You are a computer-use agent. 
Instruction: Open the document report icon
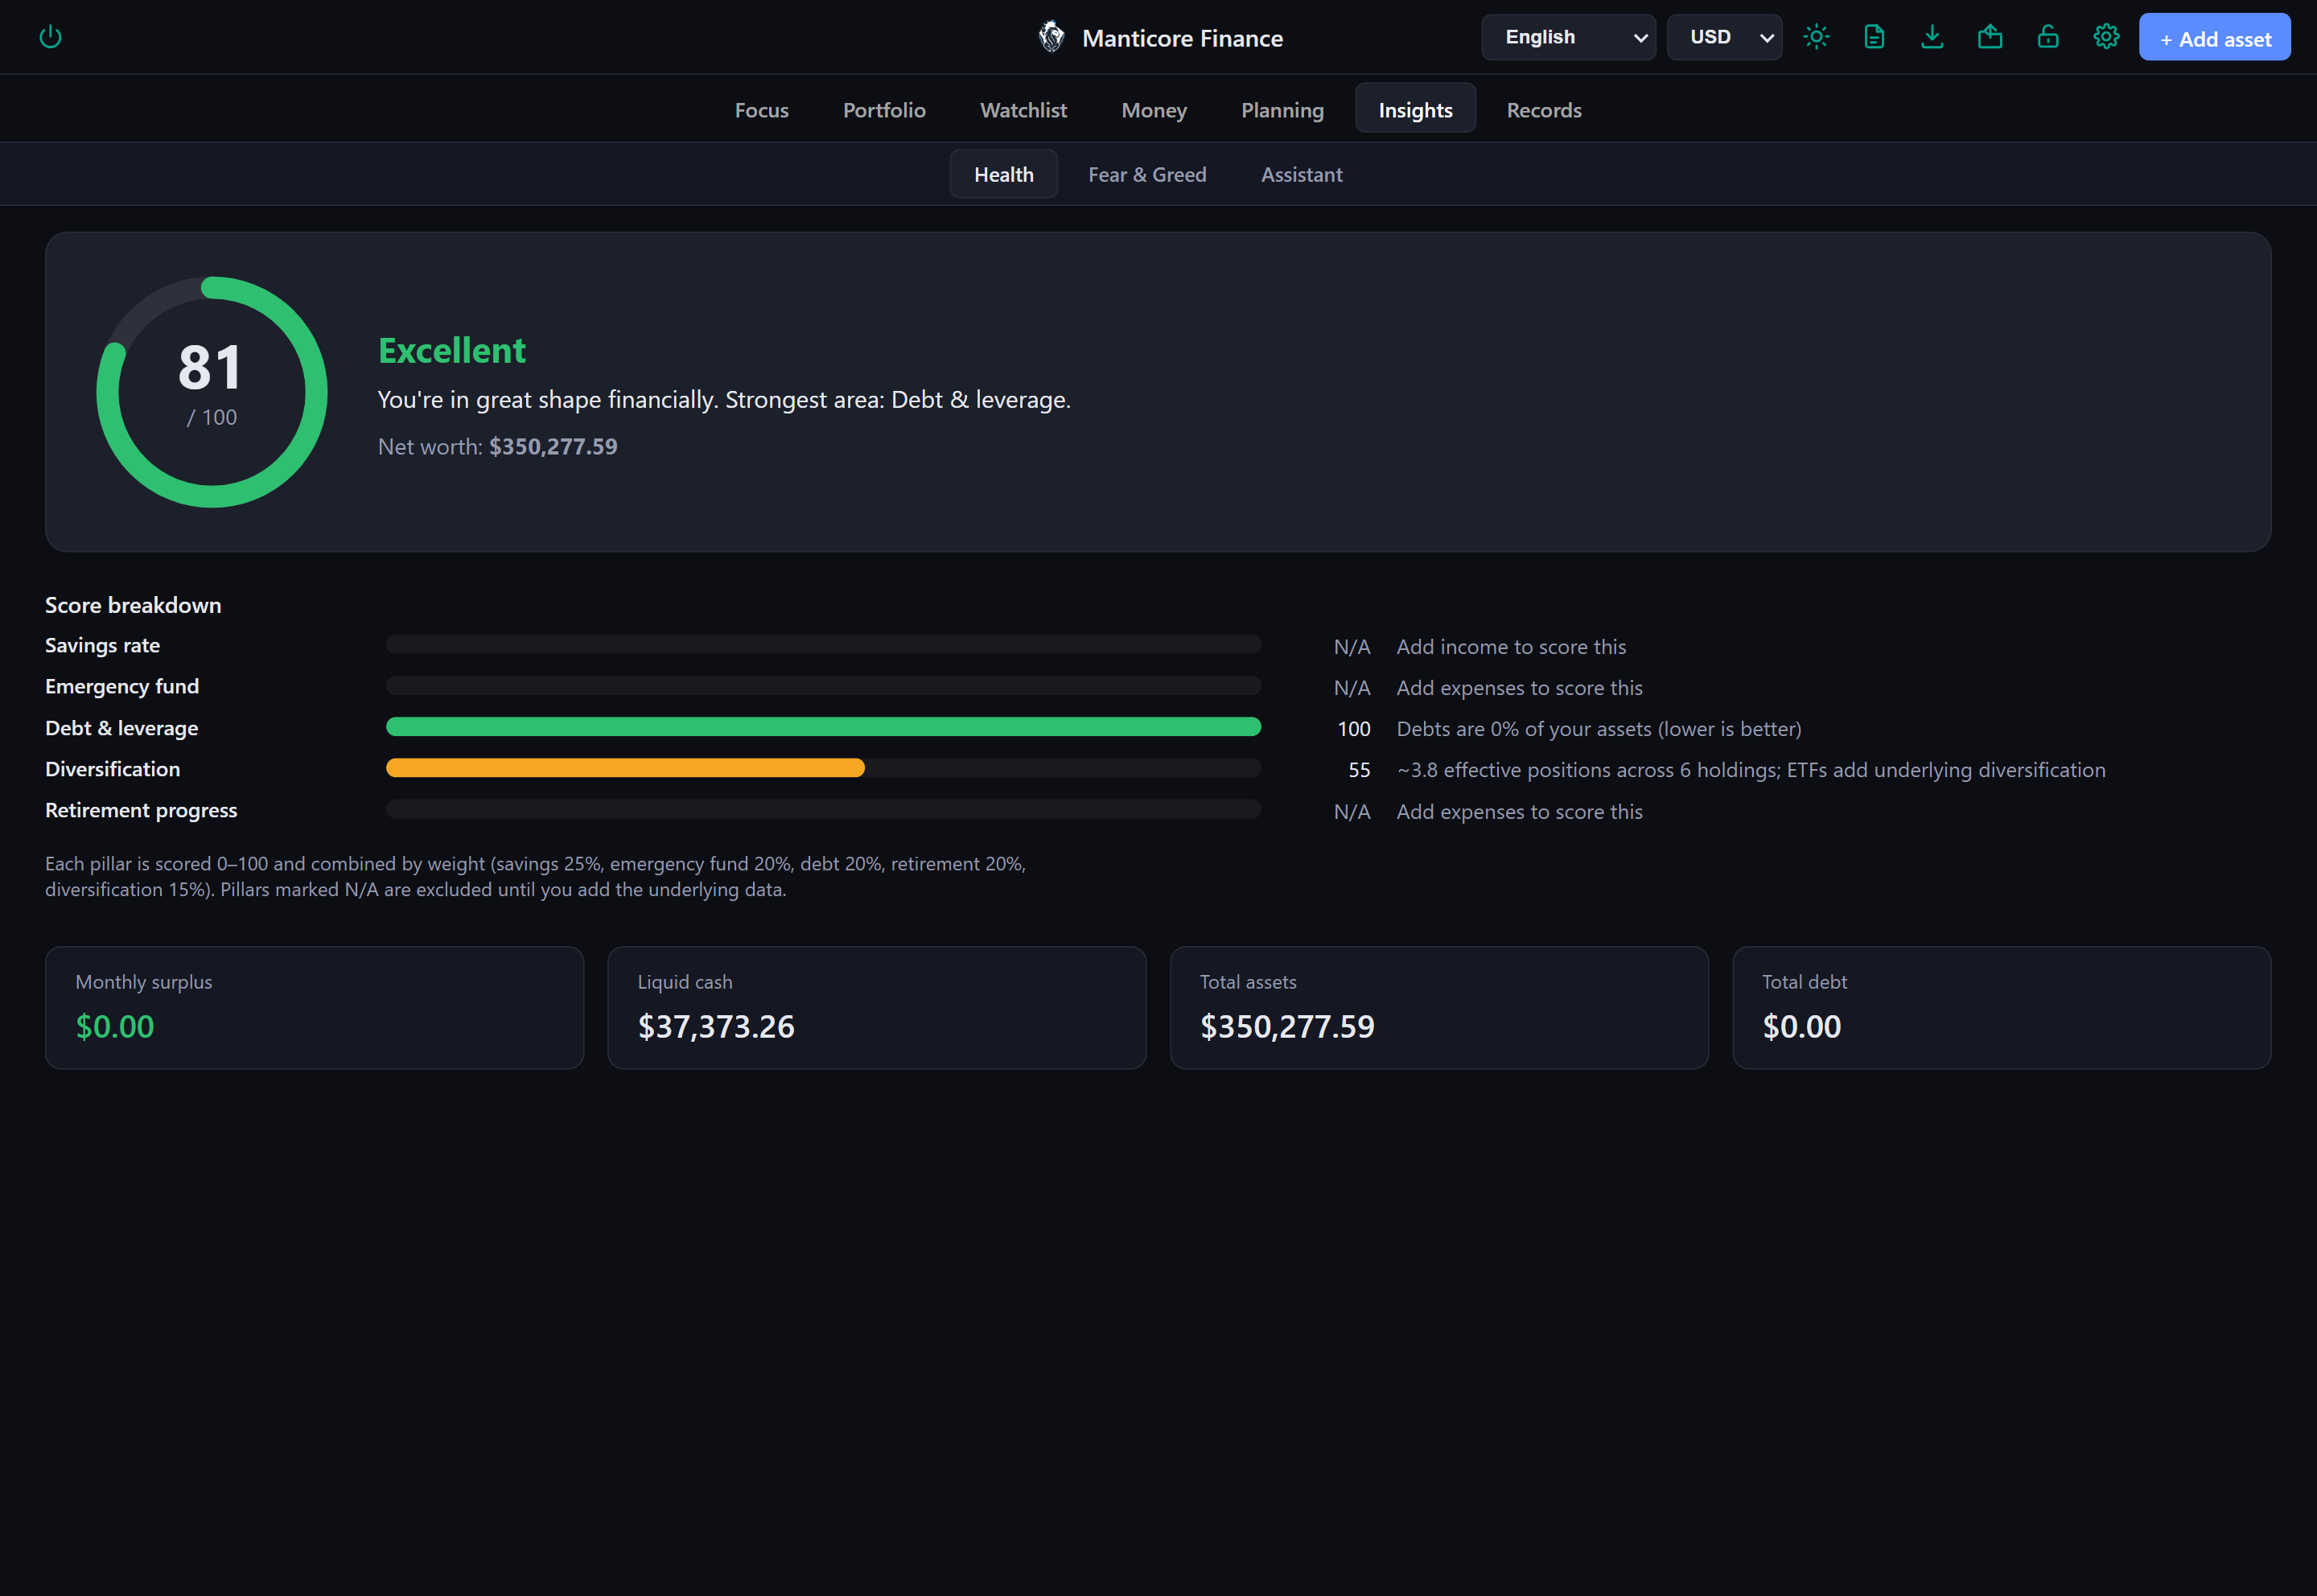tap(1874, 37)
